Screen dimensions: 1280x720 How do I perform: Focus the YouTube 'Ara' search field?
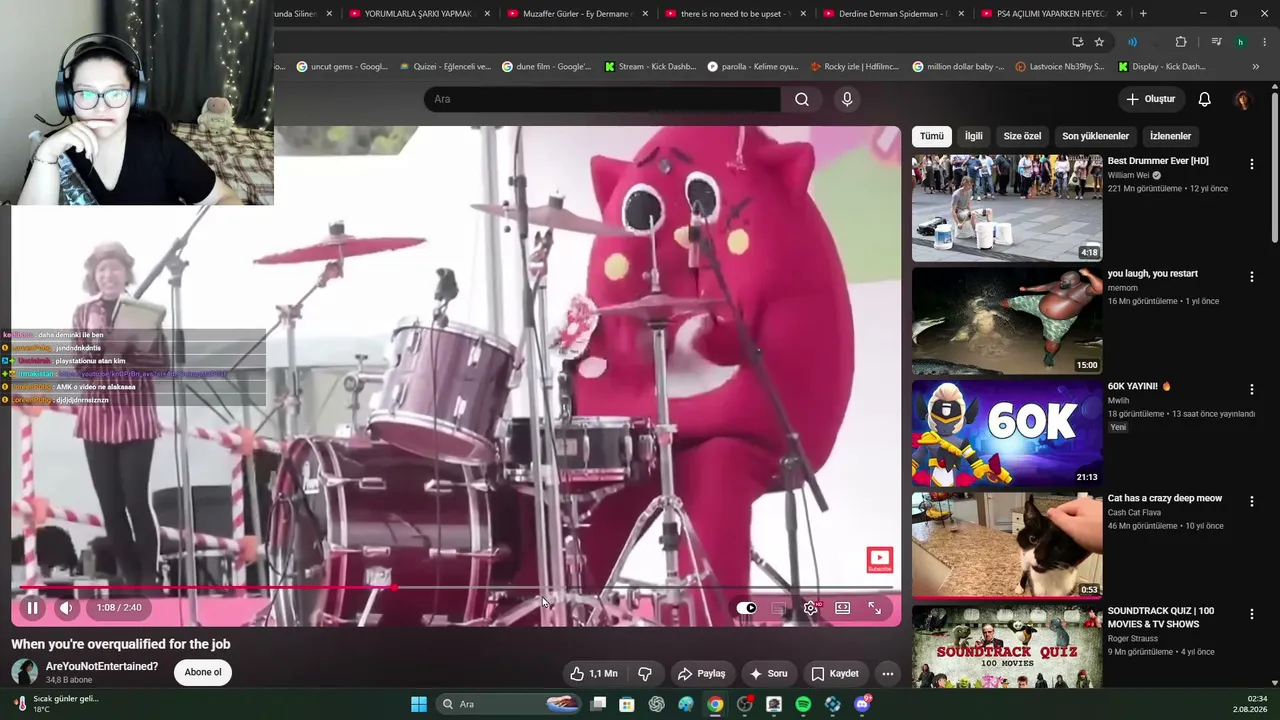pos(602,99)
